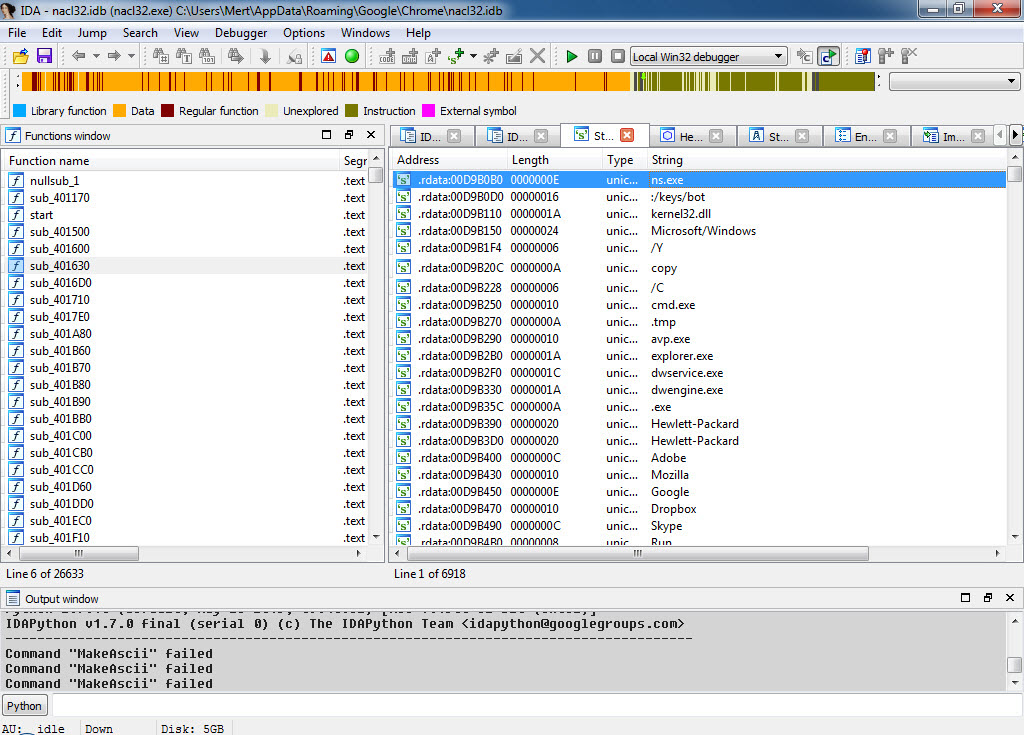The image size is (1024, 735).
Task: Sort strings by the String column header
Action: 827,160
